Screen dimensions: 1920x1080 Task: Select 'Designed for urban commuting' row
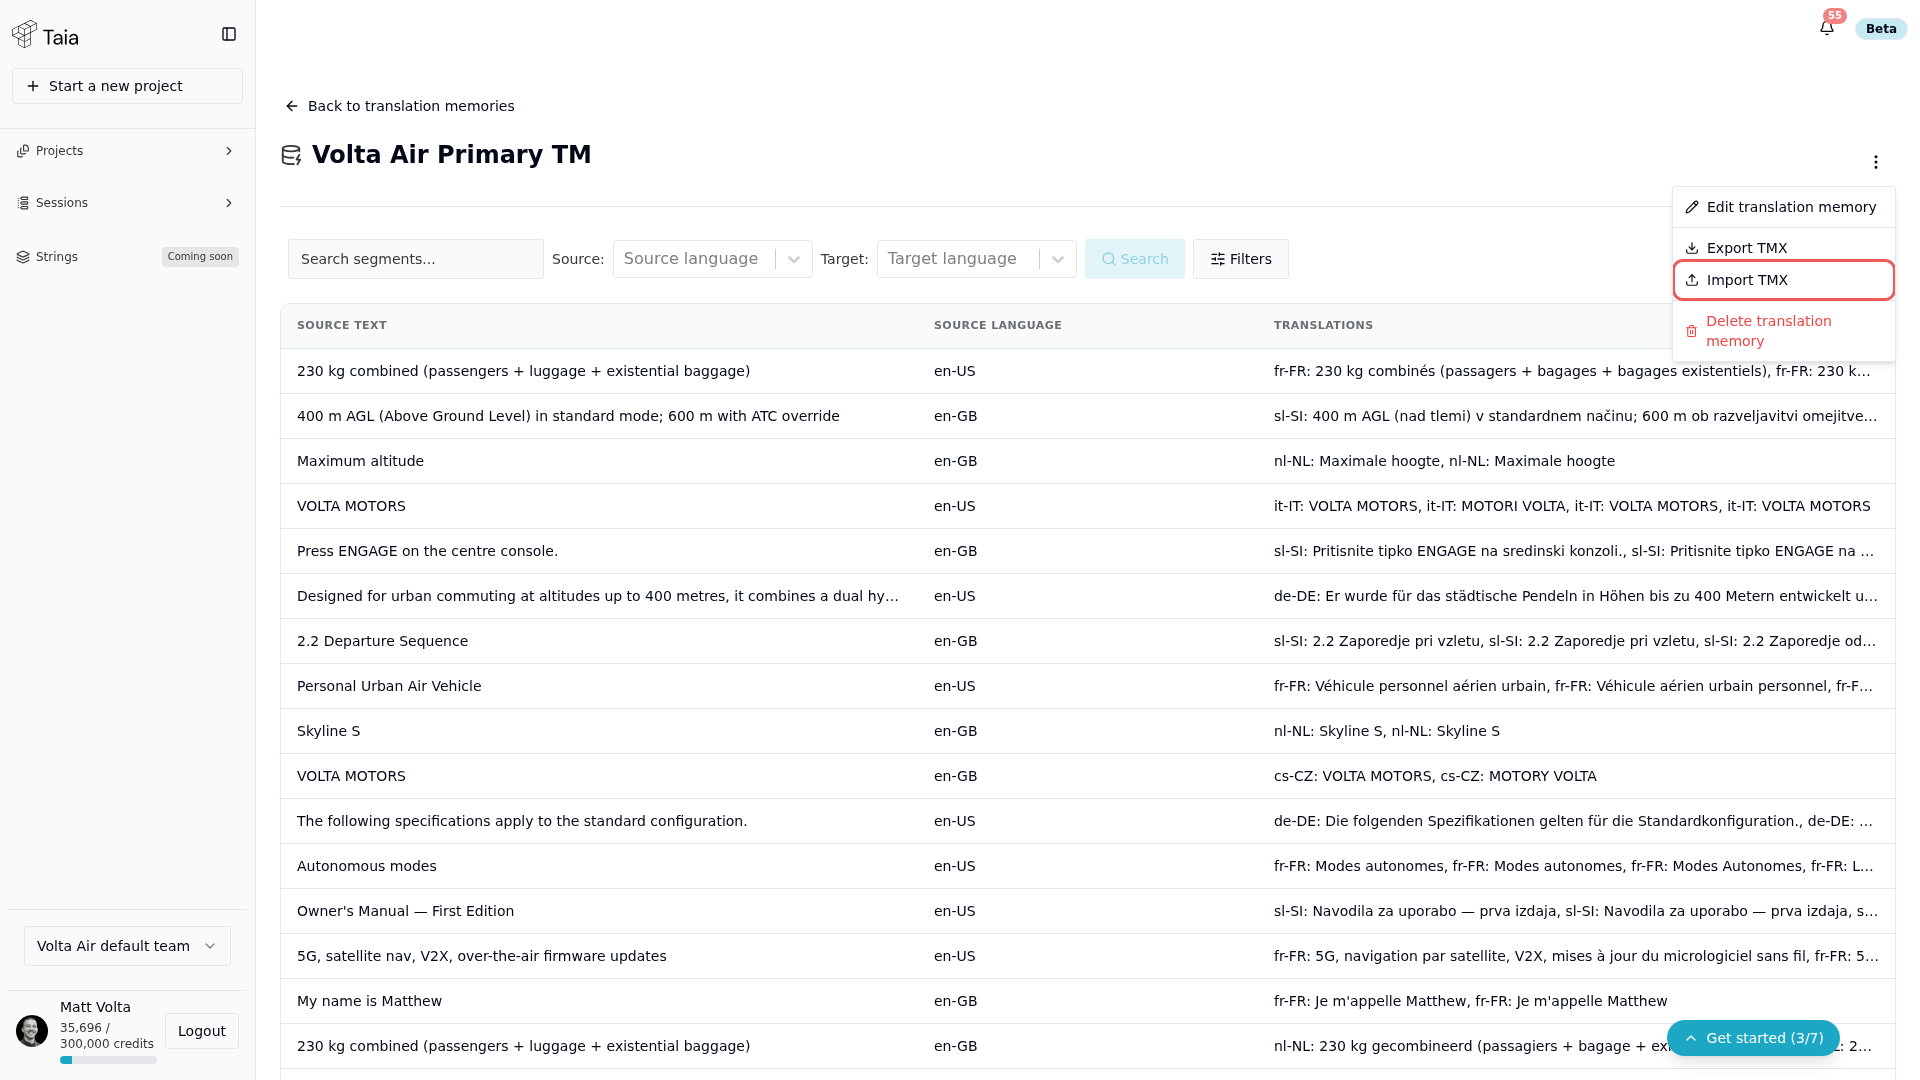1087,596
